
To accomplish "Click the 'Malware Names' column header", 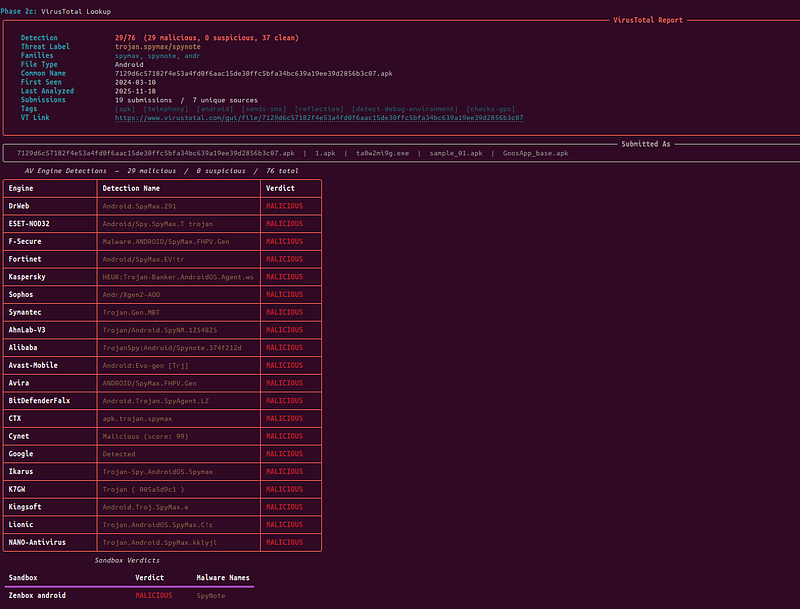I will click(223, 578).
